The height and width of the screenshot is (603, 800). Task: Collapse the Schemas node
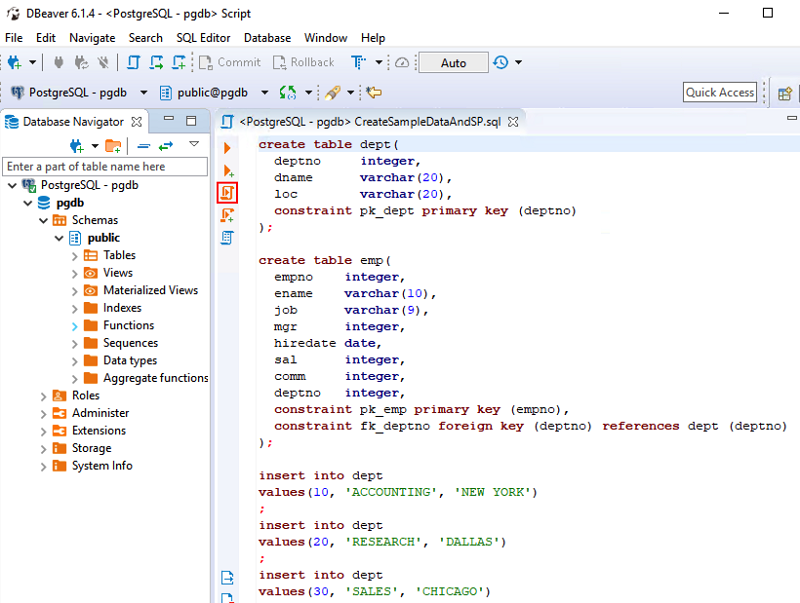tap(43, 220)
